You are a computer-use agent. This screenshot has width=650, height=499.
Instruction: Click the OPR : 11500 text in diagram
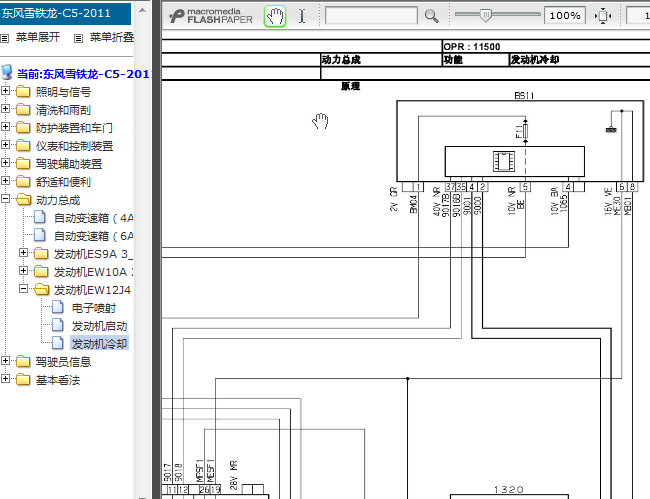click(x=472, y=46)
